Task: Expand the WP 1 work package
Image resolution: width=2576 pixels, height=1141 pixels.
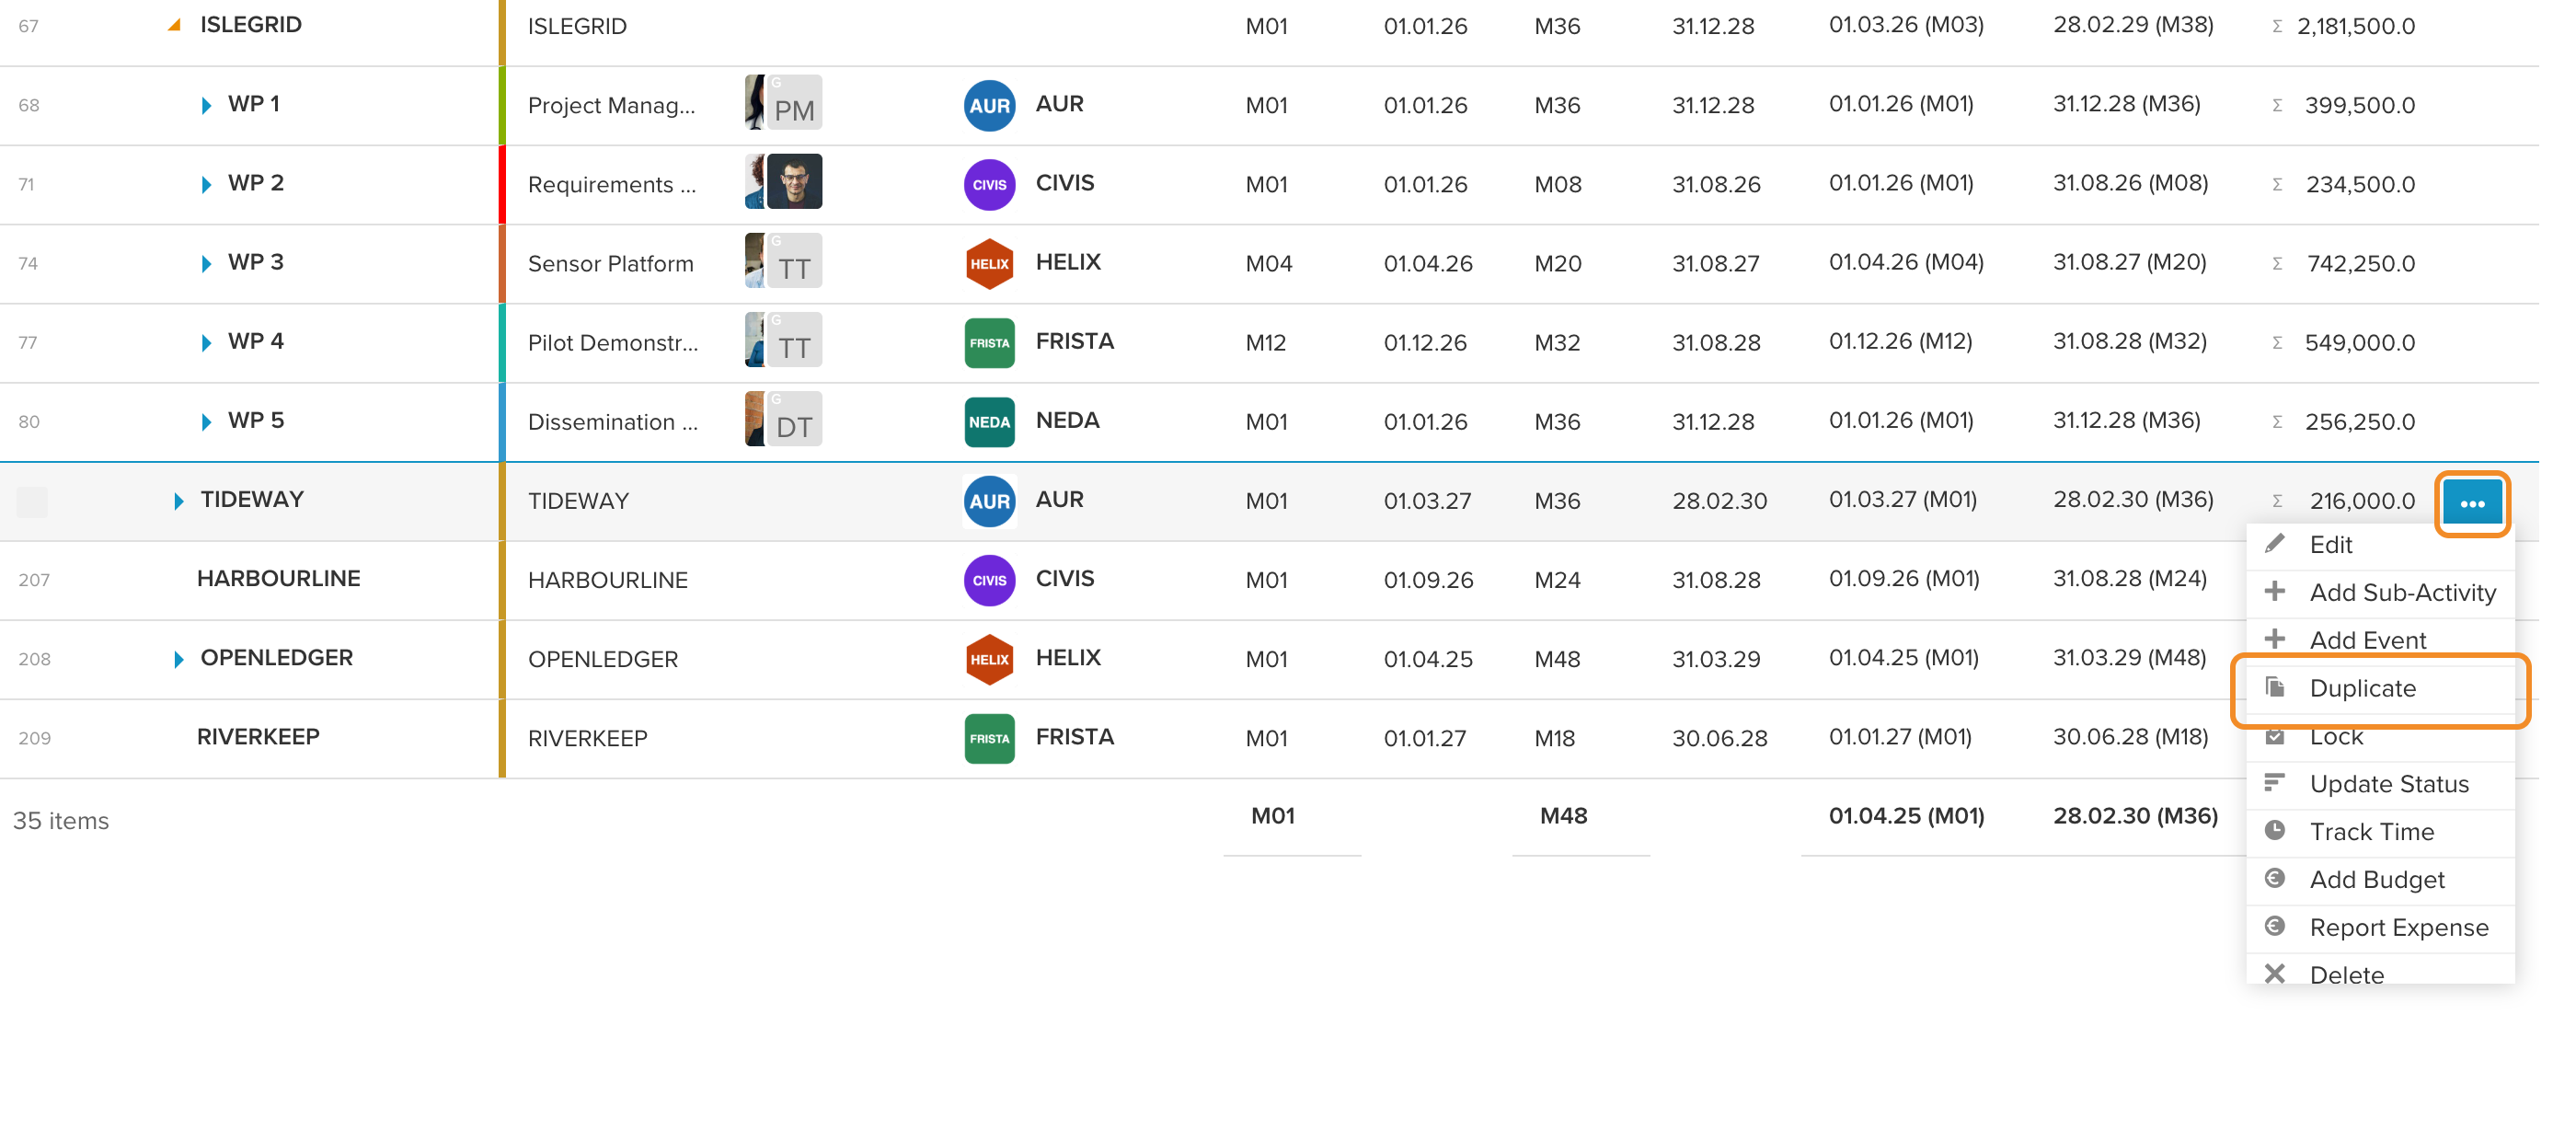Action: pyautogui.click(x=206, y=105)
